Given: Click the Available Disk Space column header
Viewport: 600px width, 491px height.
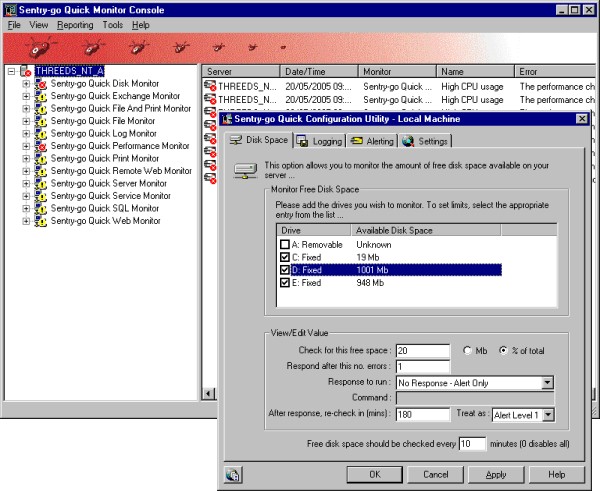Looking at the screenshot, I should click(x=426, y=230).
